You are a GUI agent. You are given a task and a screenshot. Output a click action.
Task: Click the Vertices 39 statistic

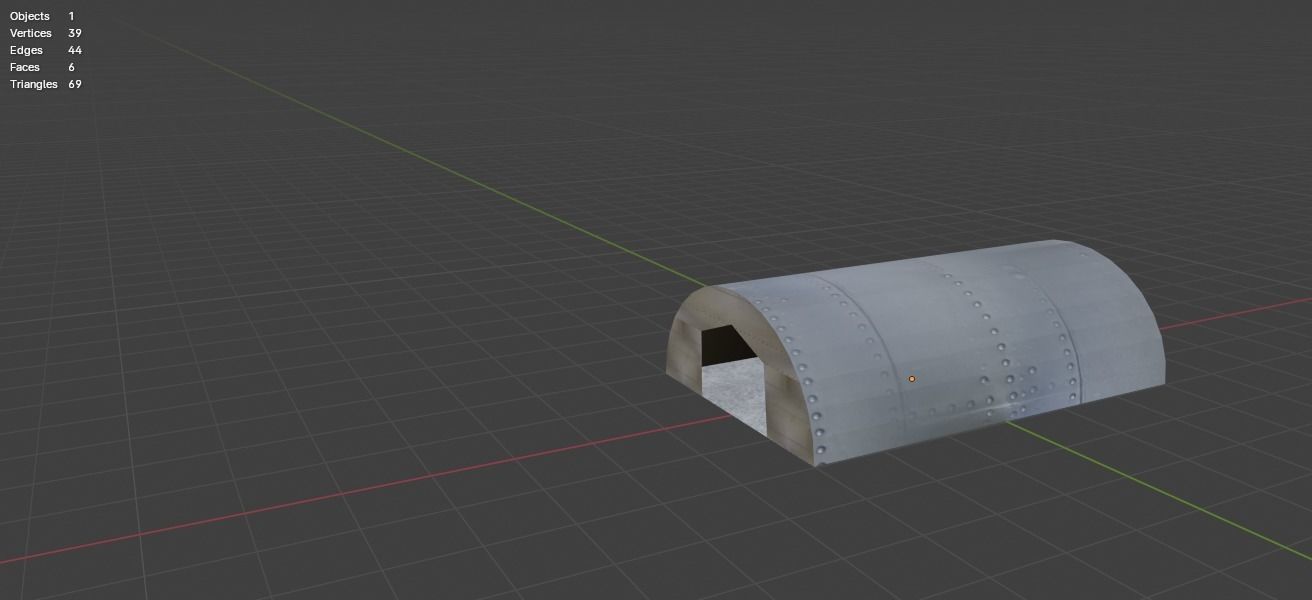[x=46, y=33]
